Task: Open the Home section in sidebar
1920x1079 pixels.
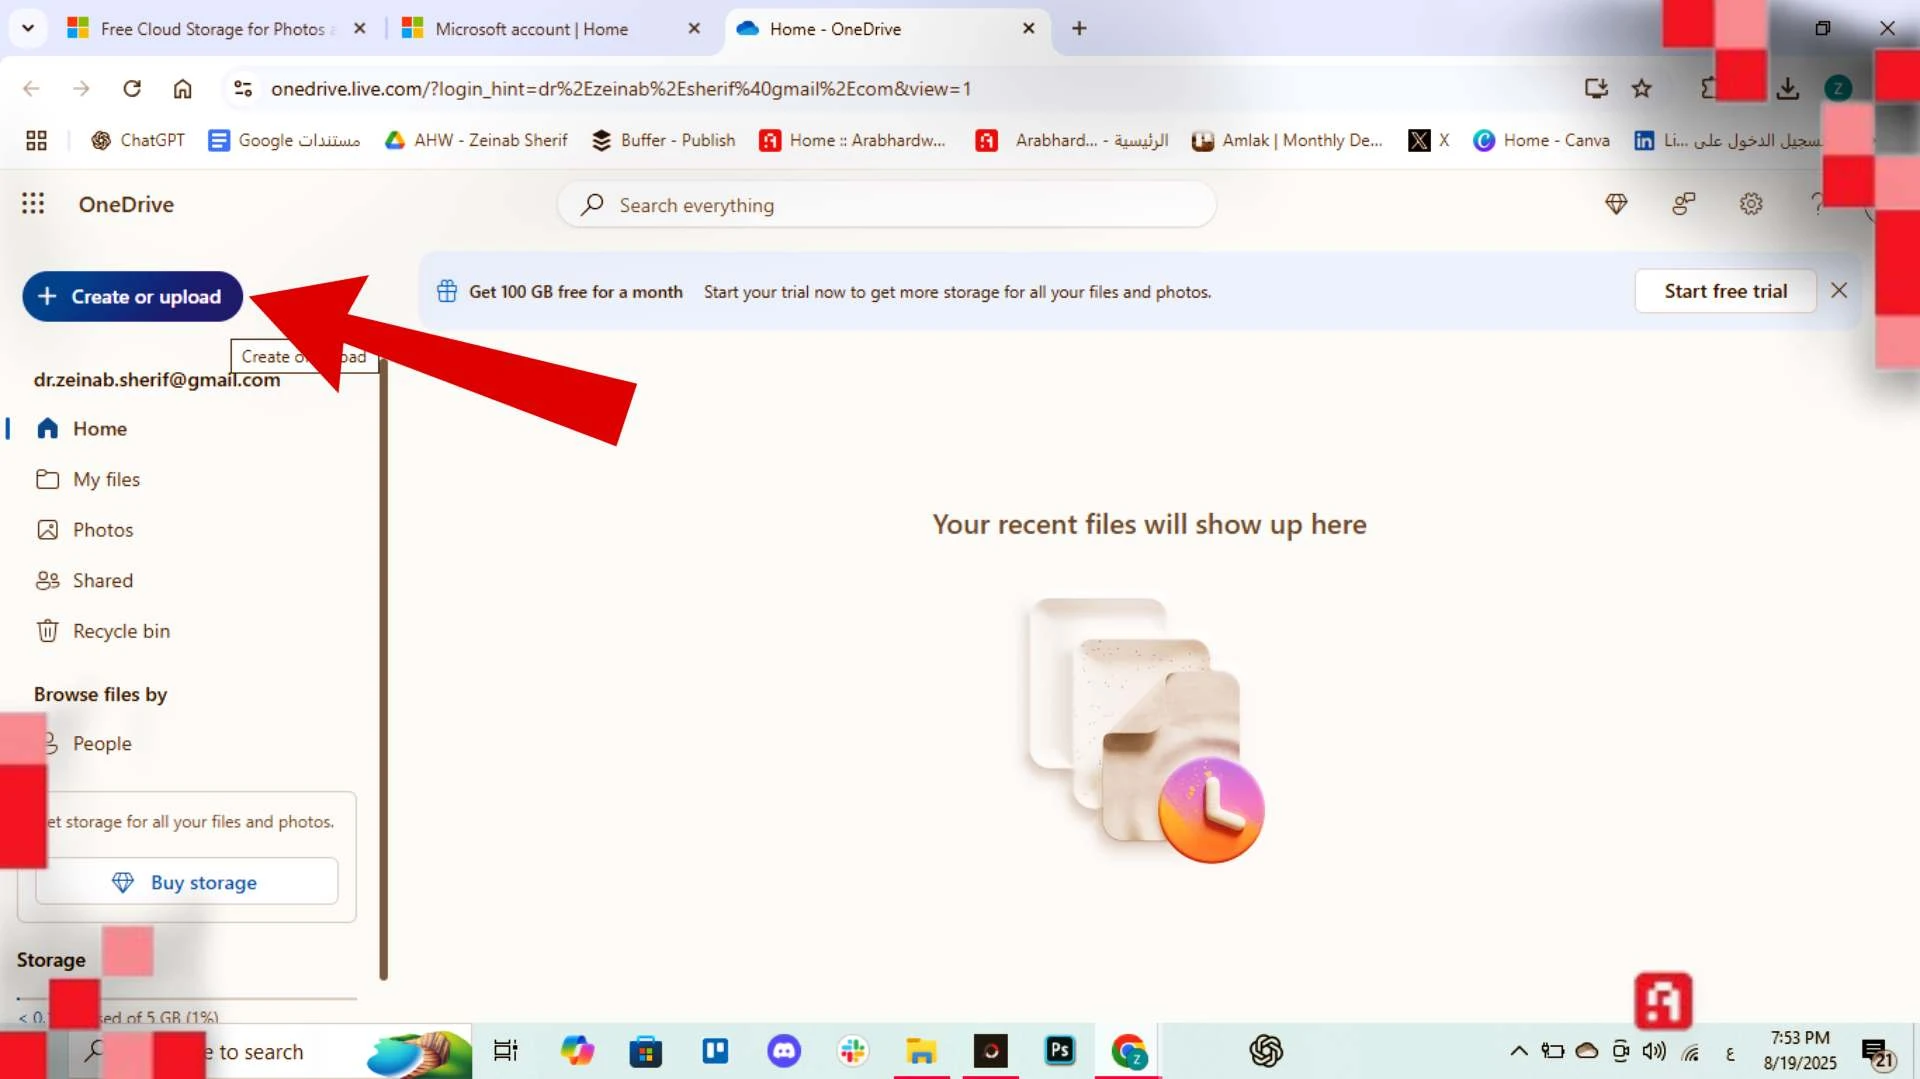Action: pyautogui.click(x=100, y=428)
